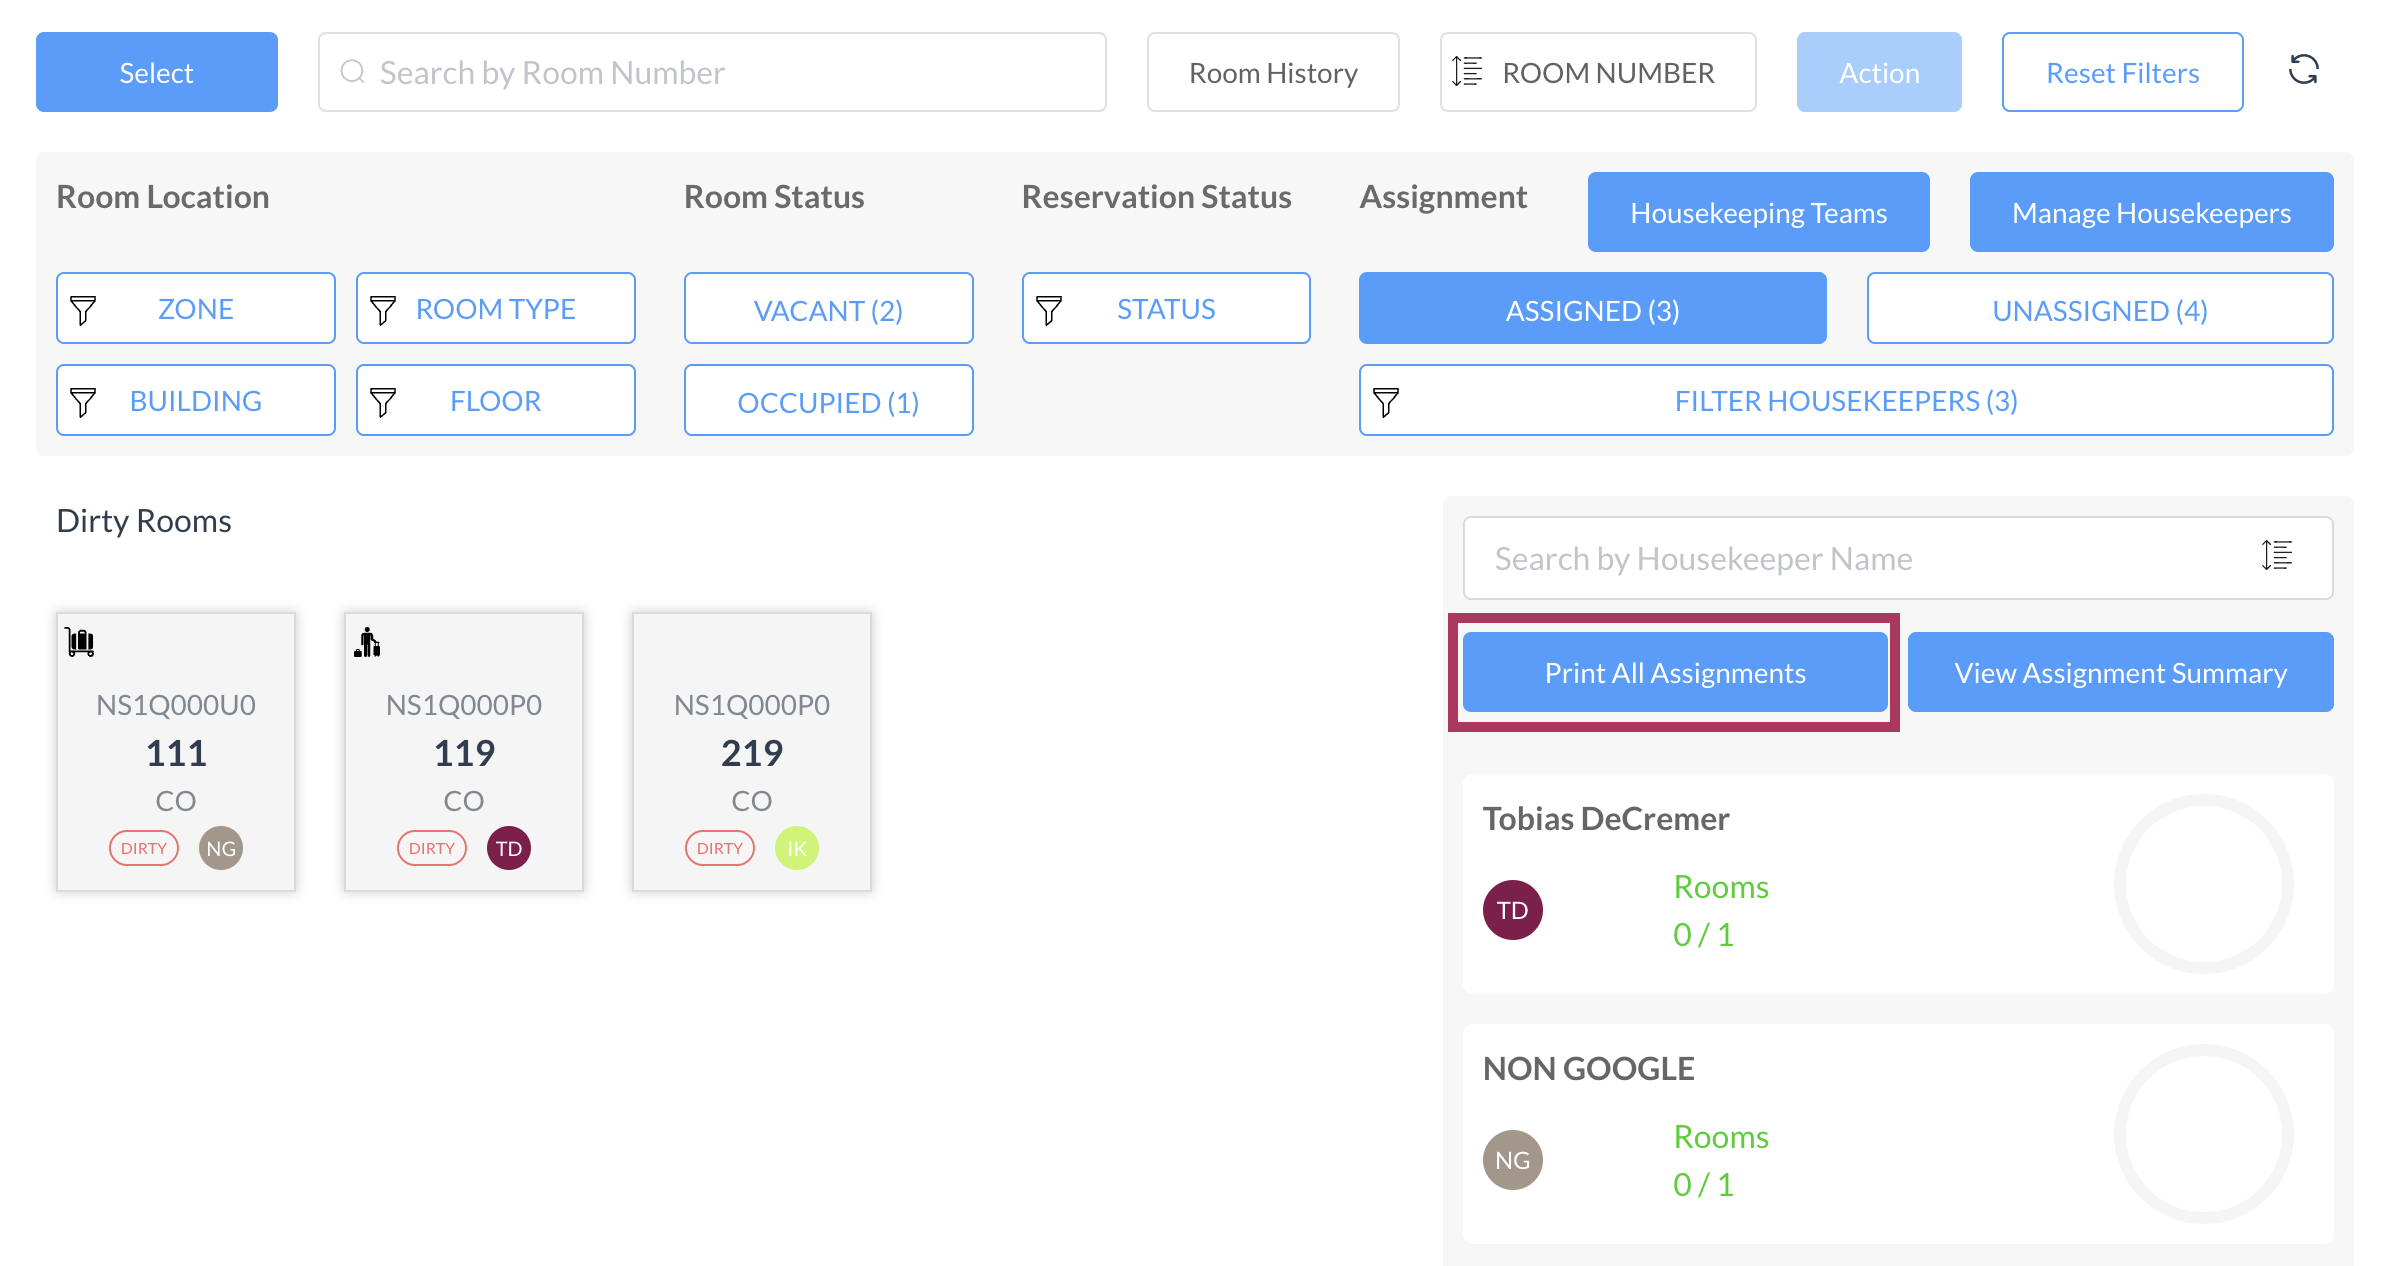Expand the FILTER HOUSEKEEPERS (3) dropdown
The image size is (2390, 1266).
(x=1845, y=401)
